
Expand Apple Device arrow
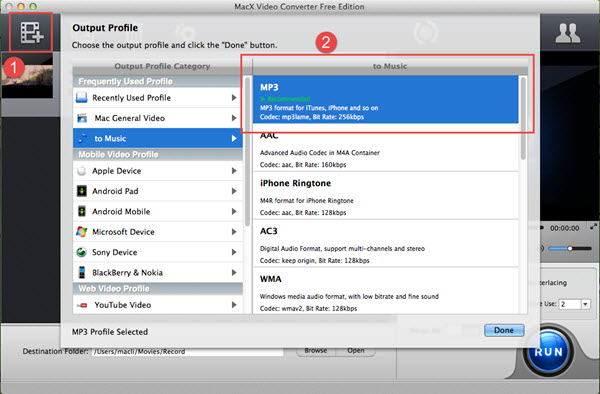point(234,171)
